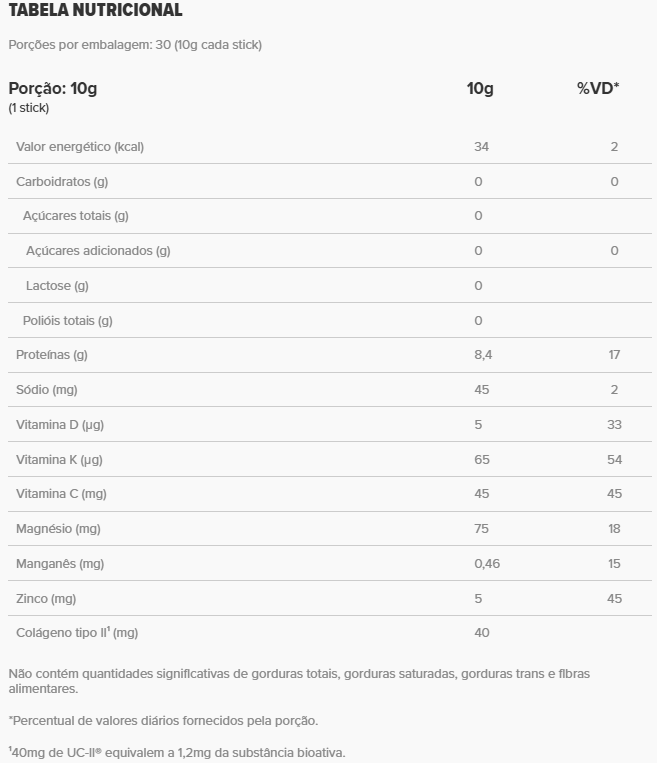This screenshot has height=763, width=657.
Task: Click the Açúcares adicionados (g) label
Action: pos(98,251)
